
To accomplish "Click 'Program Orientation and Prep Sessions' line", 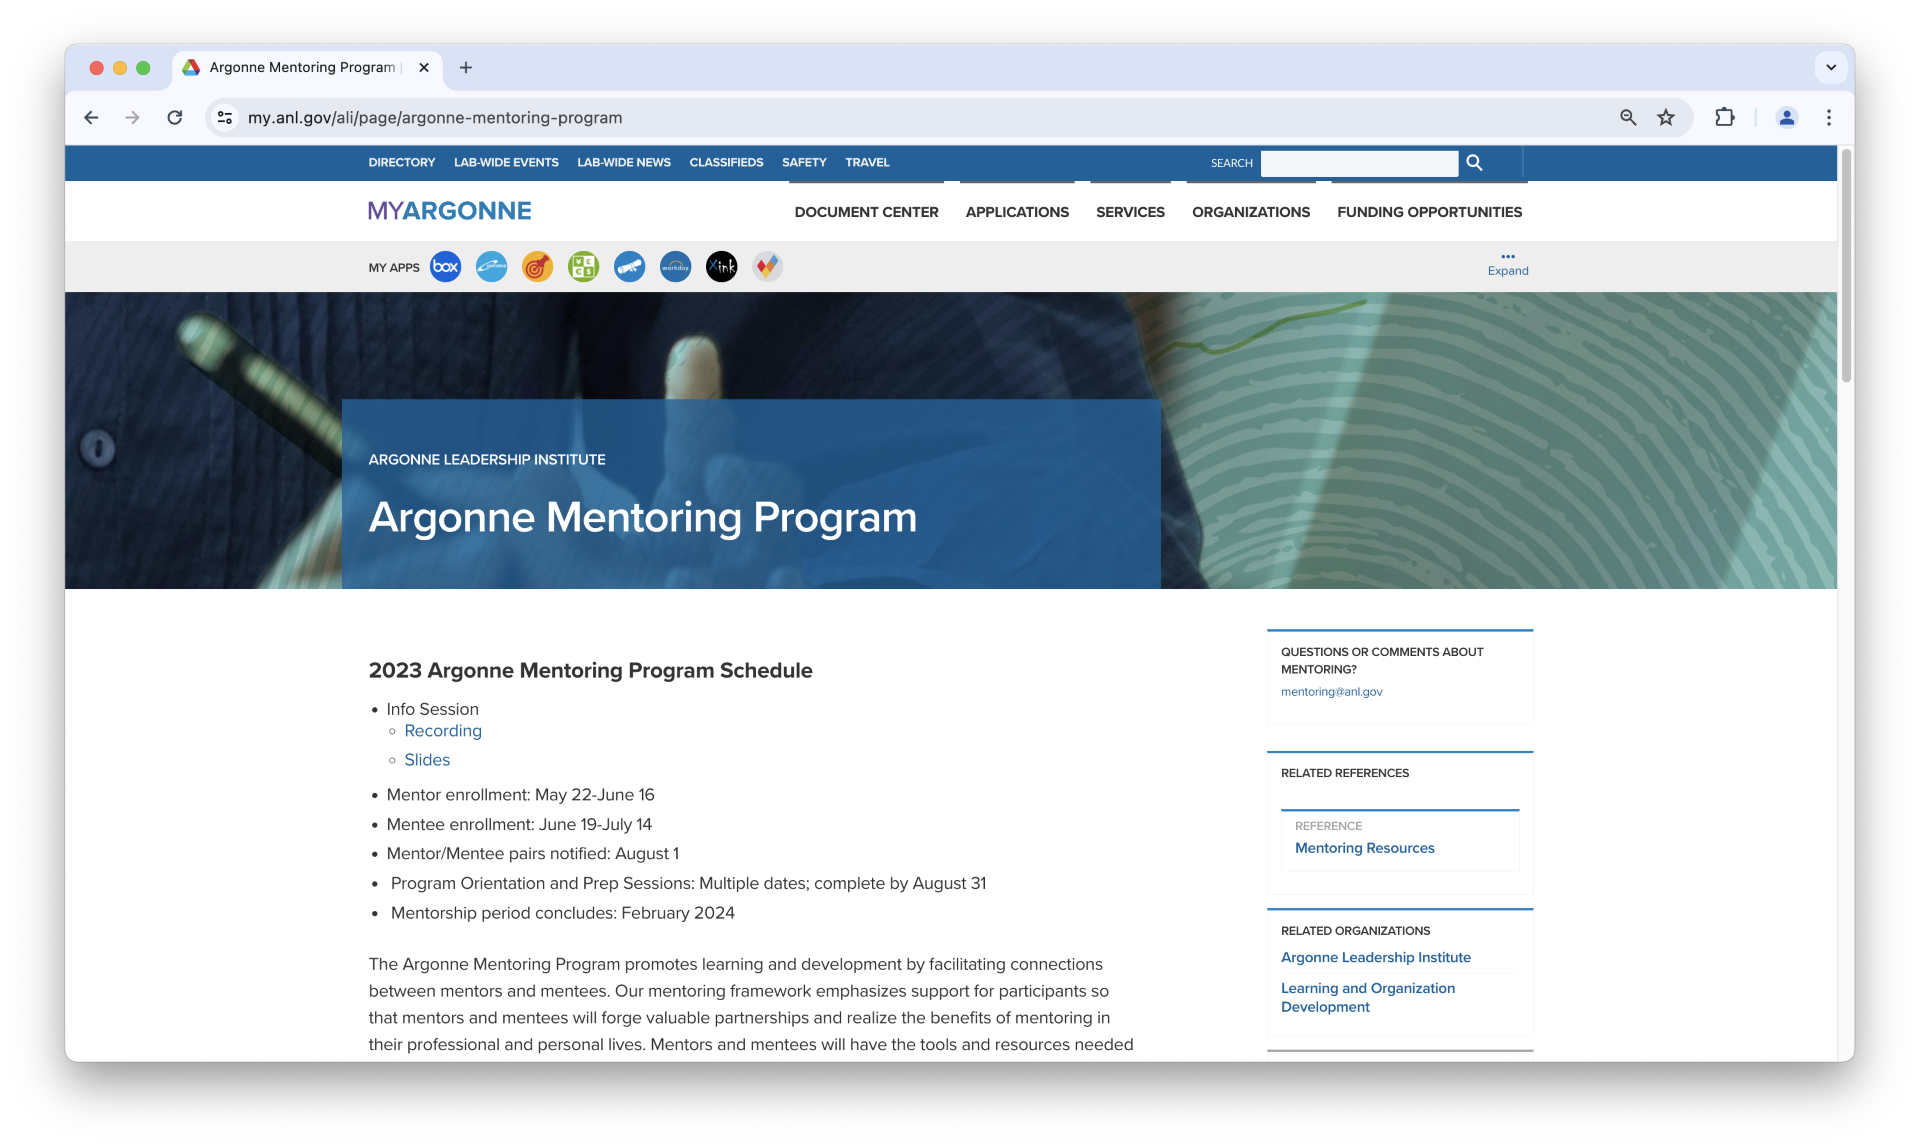I will [x=688, y=884].
